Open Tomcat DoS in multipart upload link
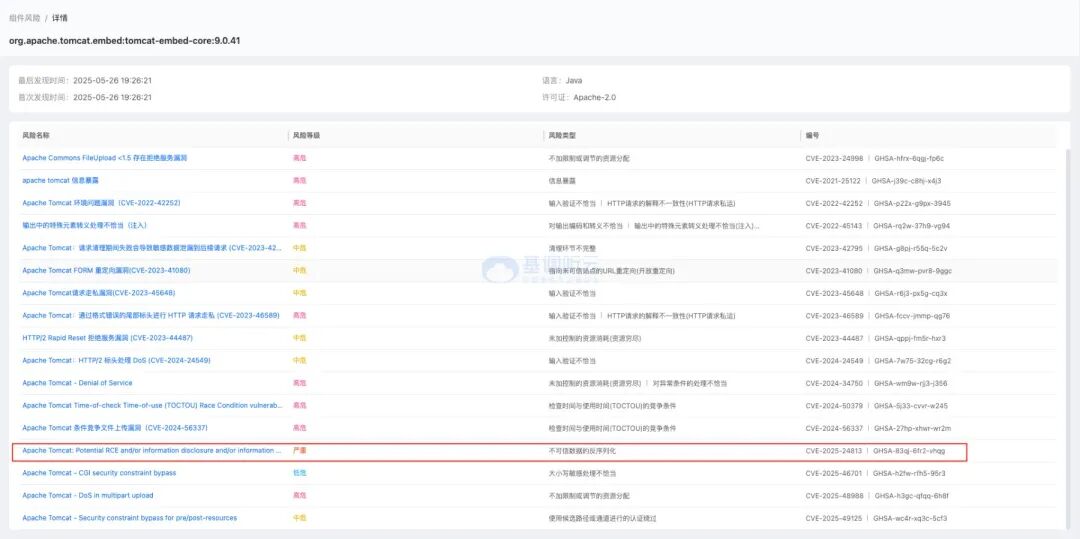The height and width of the screenshot is (539, 1080). pos(88,495)
